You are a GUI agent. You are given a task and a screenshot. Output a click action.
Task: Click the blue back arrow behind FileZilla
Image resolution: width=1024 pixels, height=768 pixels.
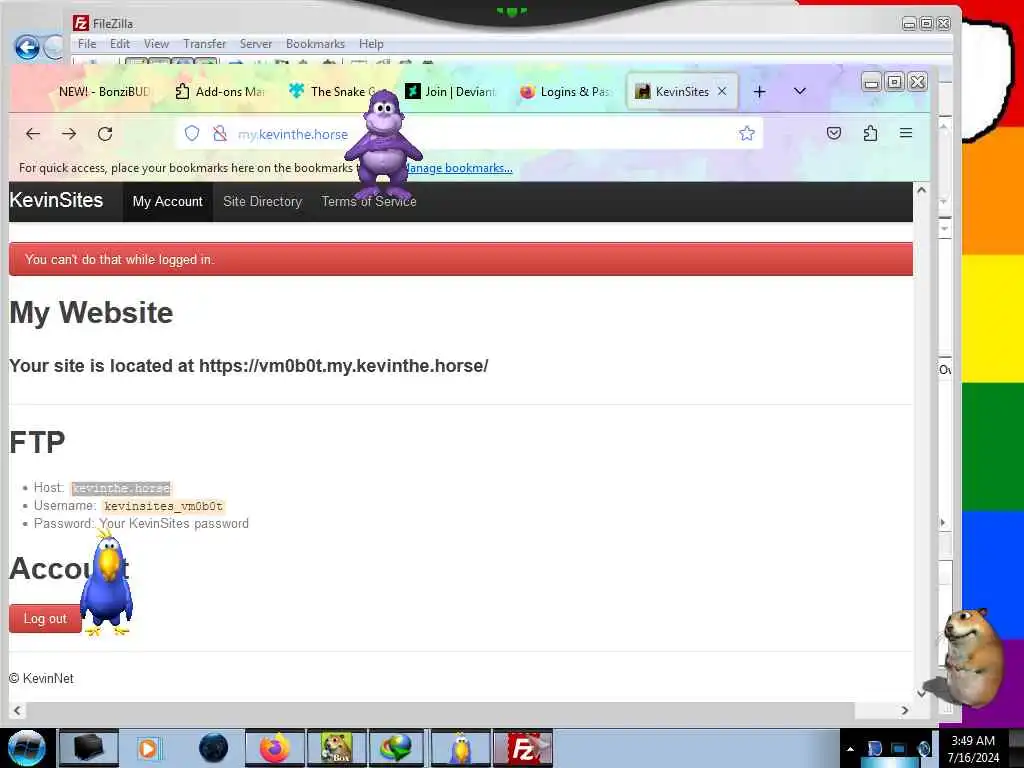pos(27,48)
